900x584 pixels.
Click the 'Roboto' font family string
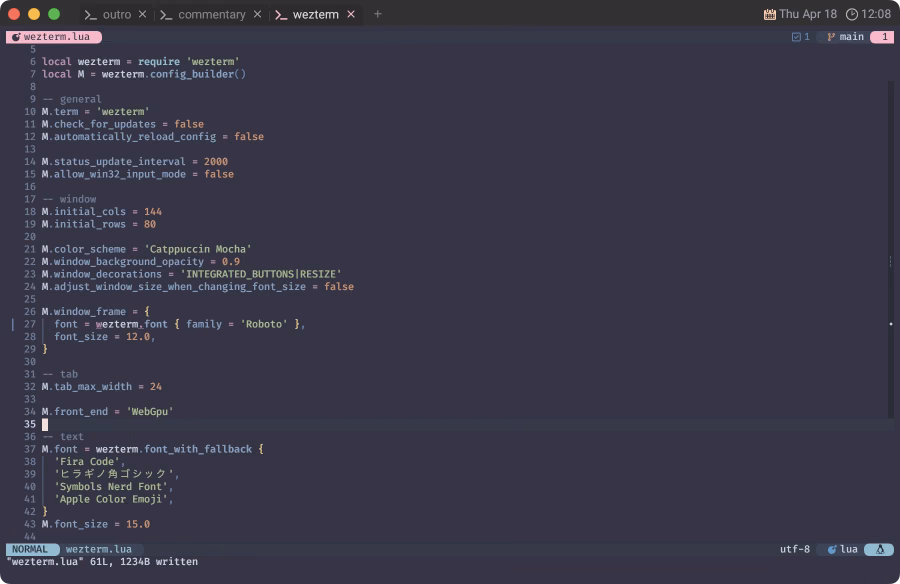pyautogui.click(x=263, y=324)
